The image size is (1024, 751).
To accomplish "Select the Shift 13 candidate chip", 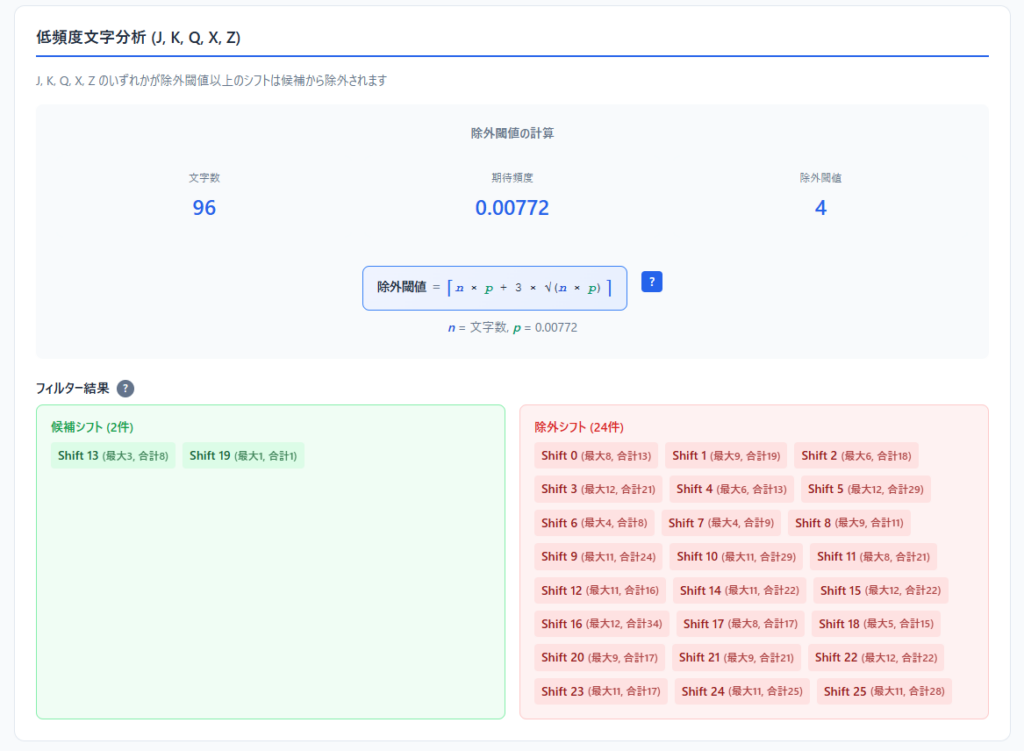I will coord(113,456).
